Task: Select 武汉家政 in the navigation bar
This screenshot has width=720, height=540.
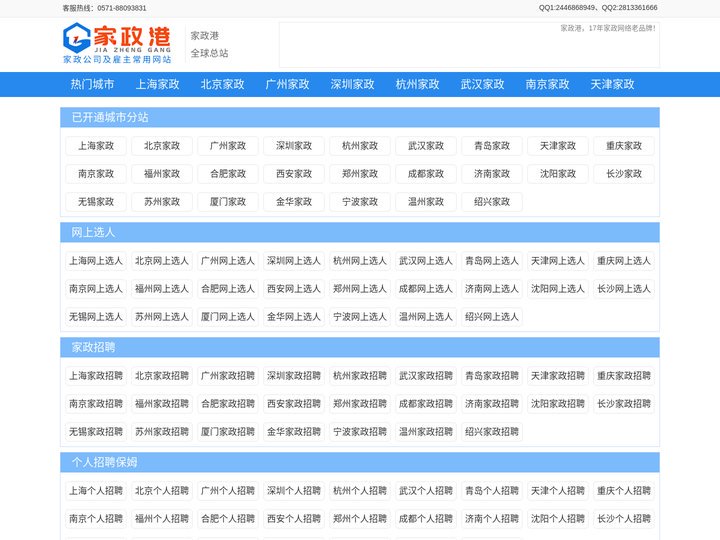Action: [483, 84]
